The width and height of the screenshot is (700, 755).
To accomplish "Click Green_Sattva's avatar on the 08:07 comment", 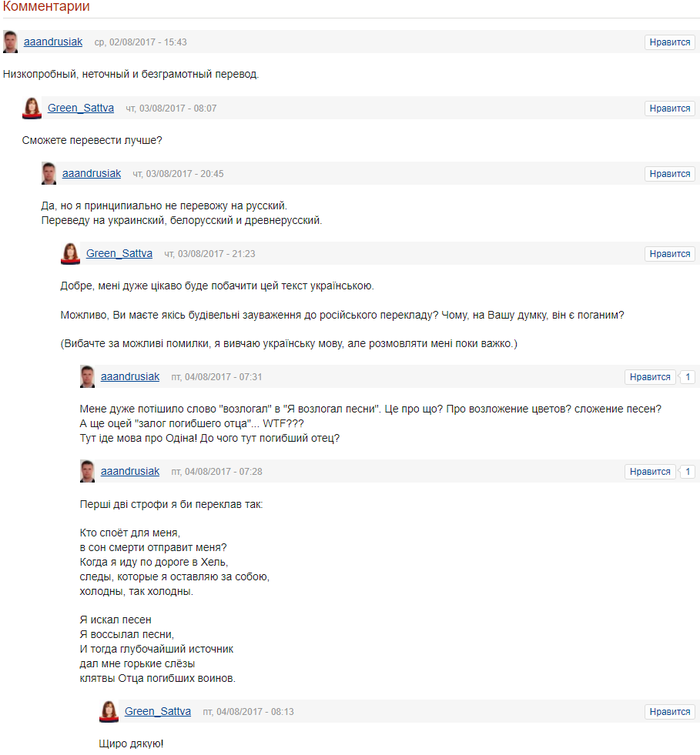I will tap(32, 108).
